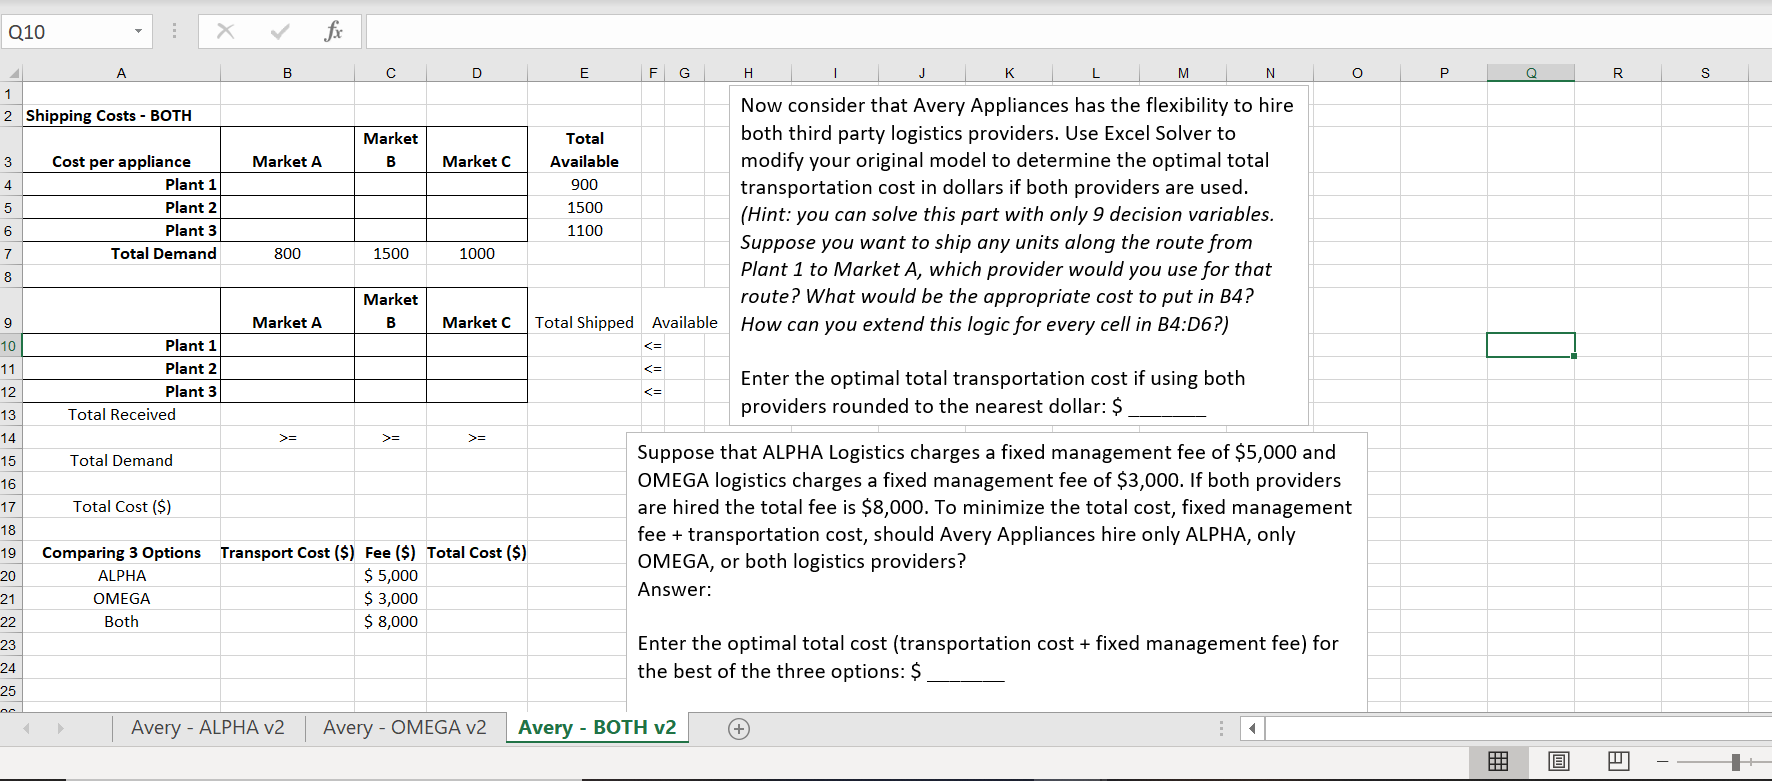1772x781 pixels.
Task: Select the Total Available value 1100
Action: 584,231
